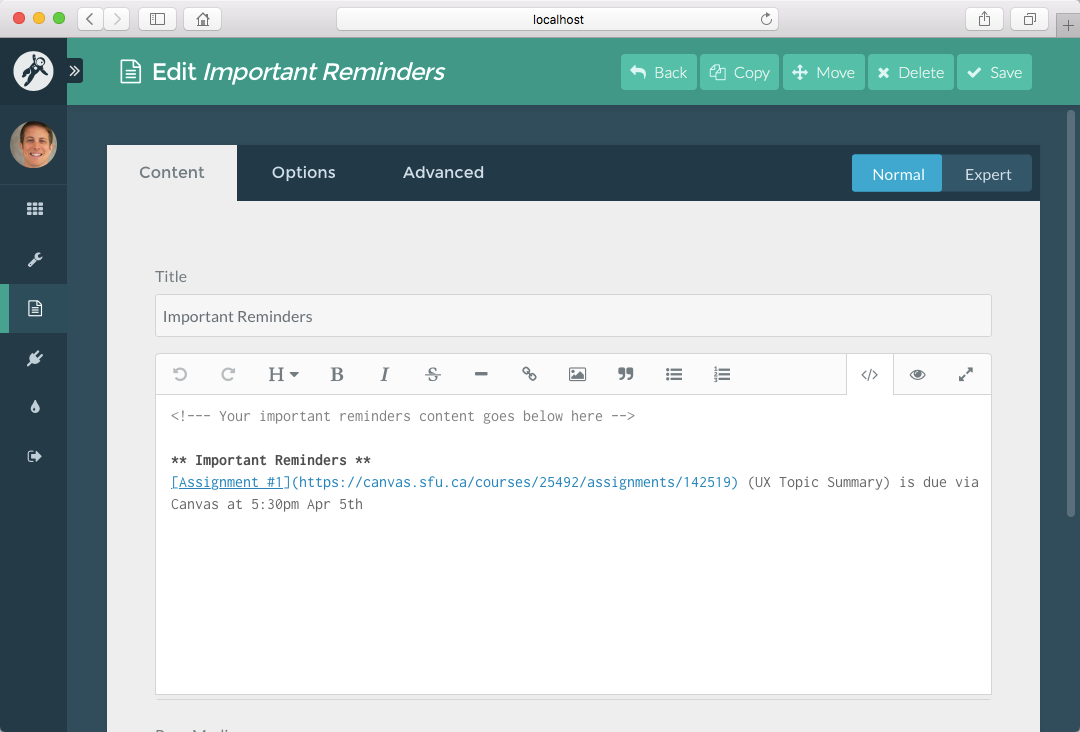Redo the edit in editor
Image resolution: width=1080 pixels, height=732 pixels.
[228, 374]
